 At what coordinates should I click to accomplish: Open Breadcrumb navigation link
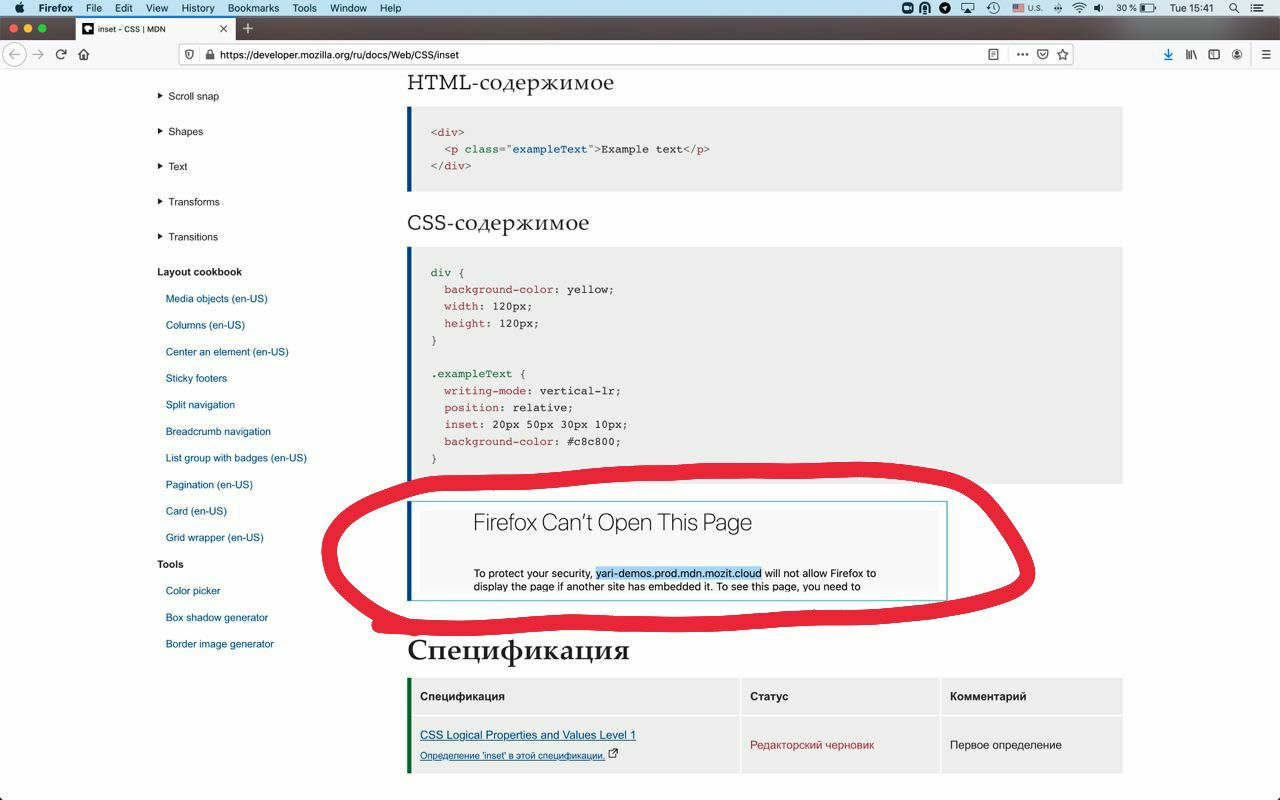pos(218,431)
